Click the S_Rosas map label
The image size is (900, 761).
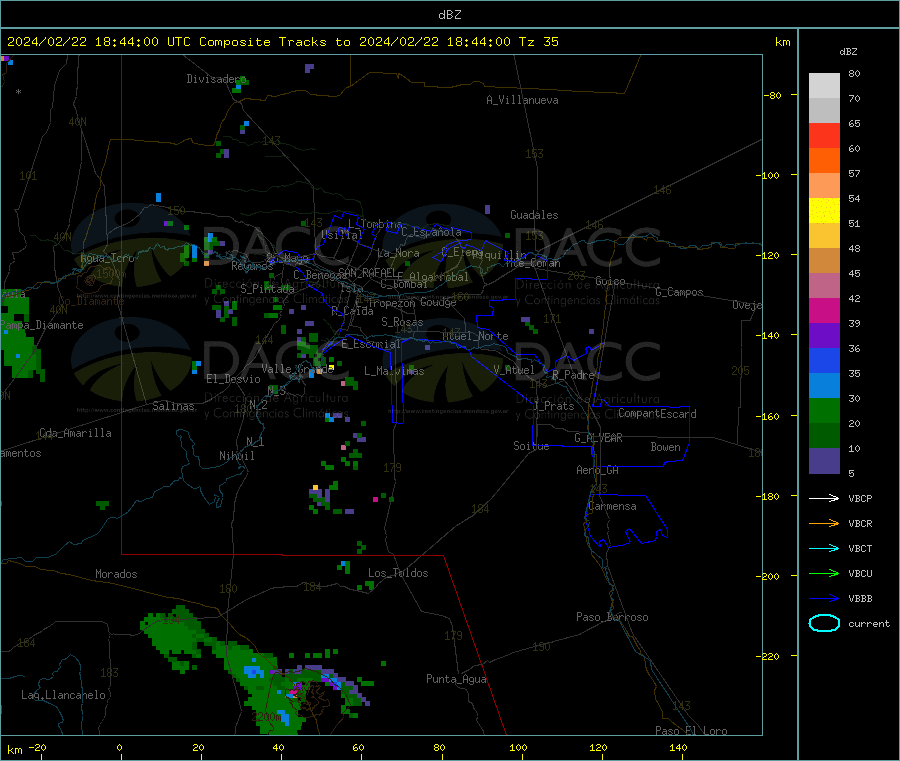[x=402, y=322]
